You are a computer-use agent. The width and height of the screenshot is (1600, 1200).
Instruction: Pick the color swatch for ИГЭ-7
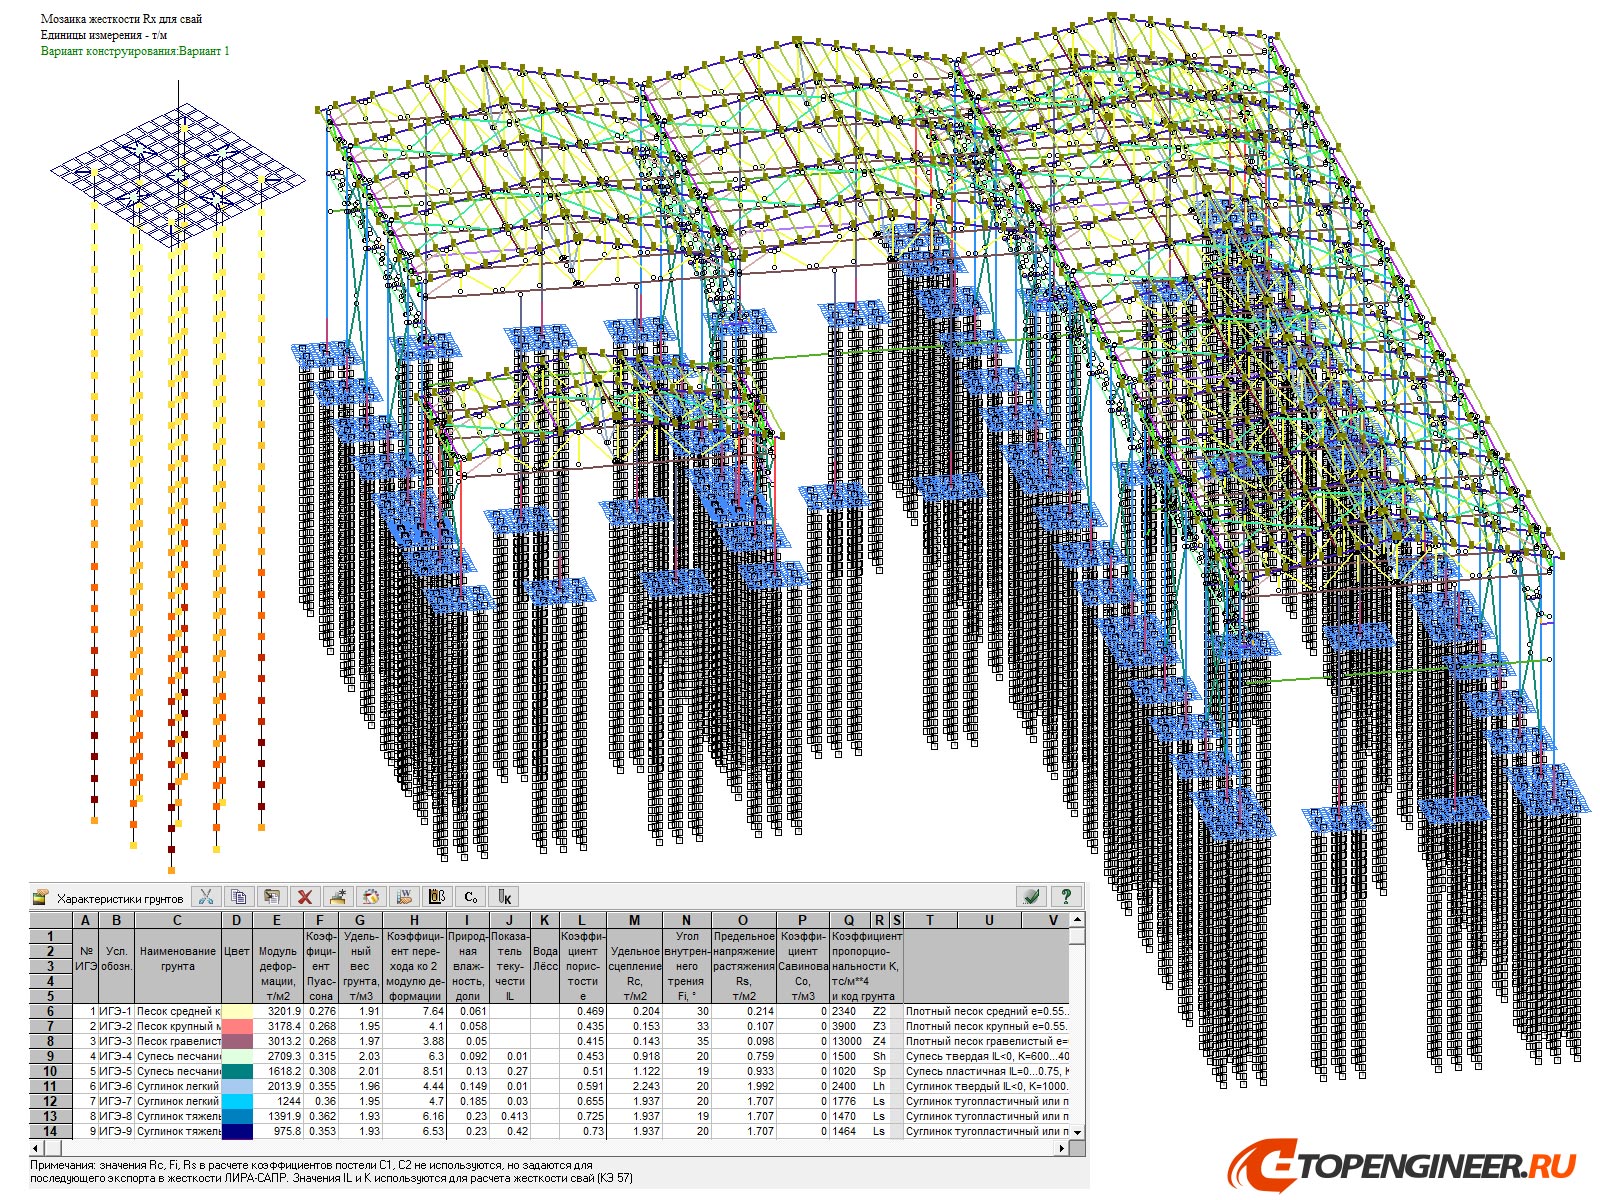pyautogui.click(x=237, y=1101)
